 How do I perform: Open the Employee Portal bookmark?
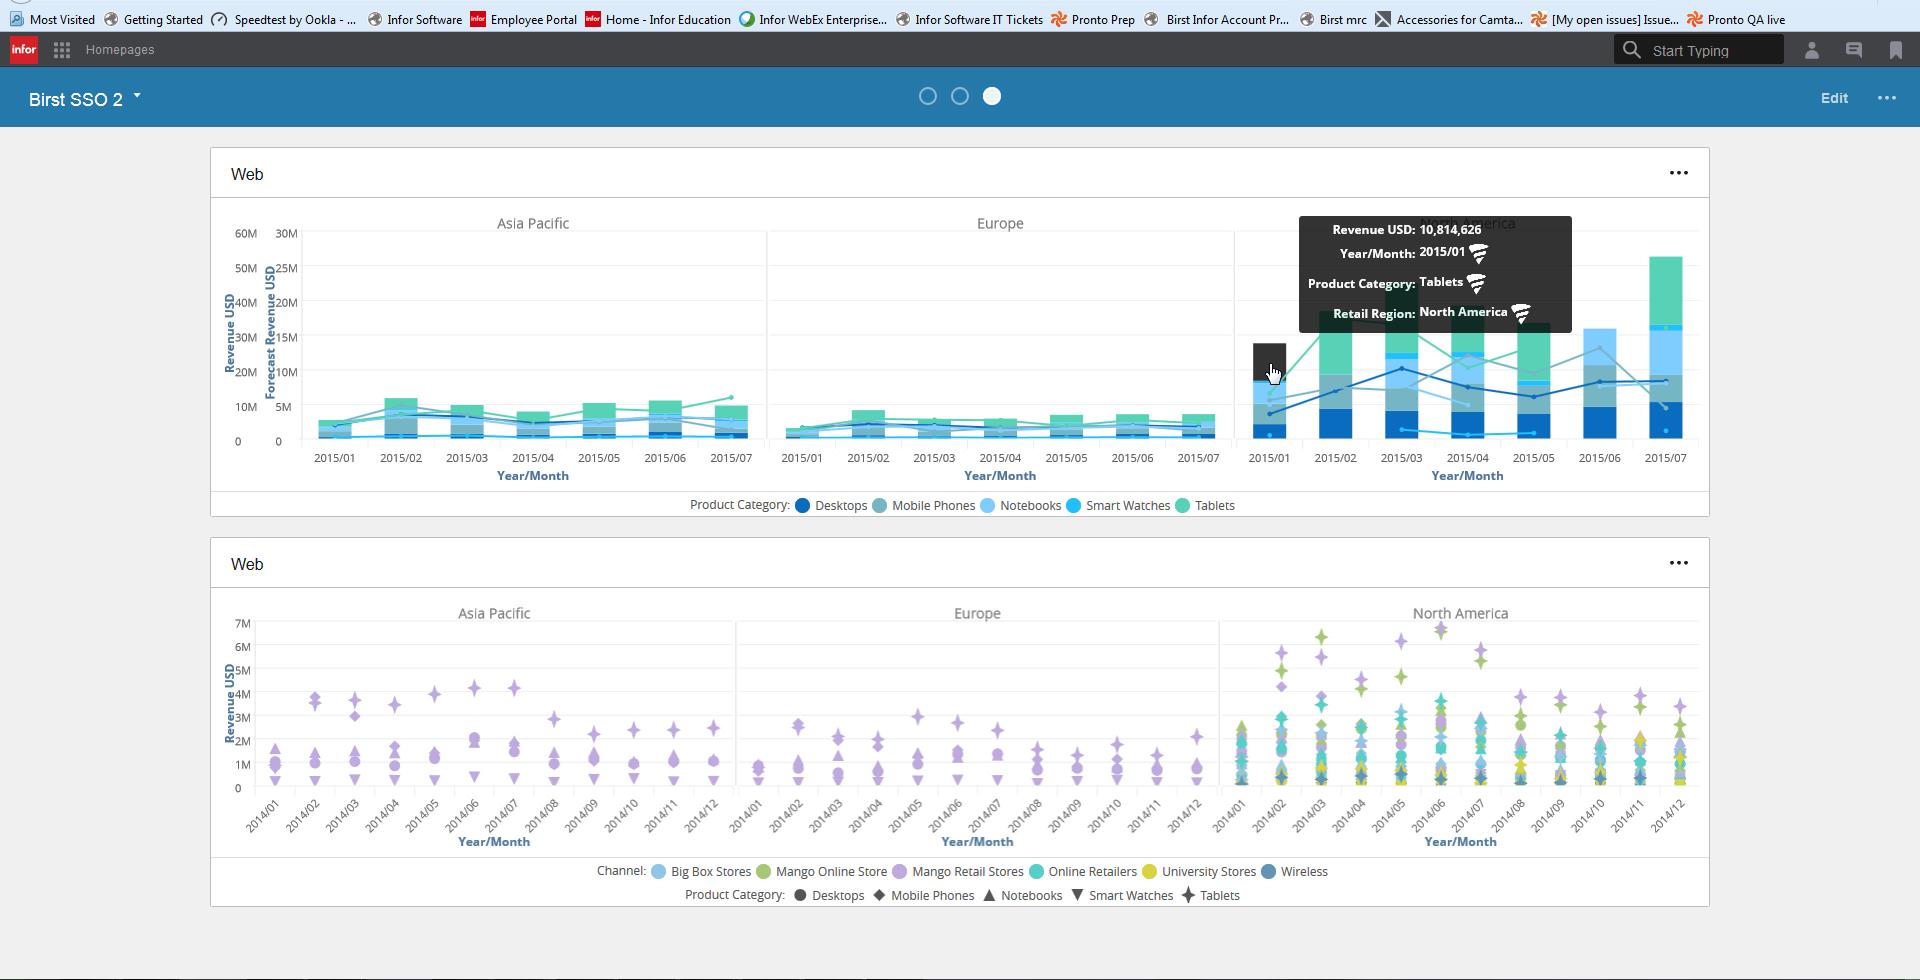coord(523,19)
